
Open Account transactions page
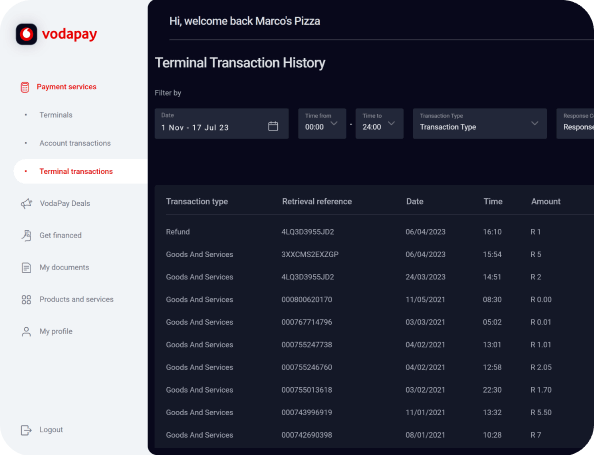click(75, 143)
